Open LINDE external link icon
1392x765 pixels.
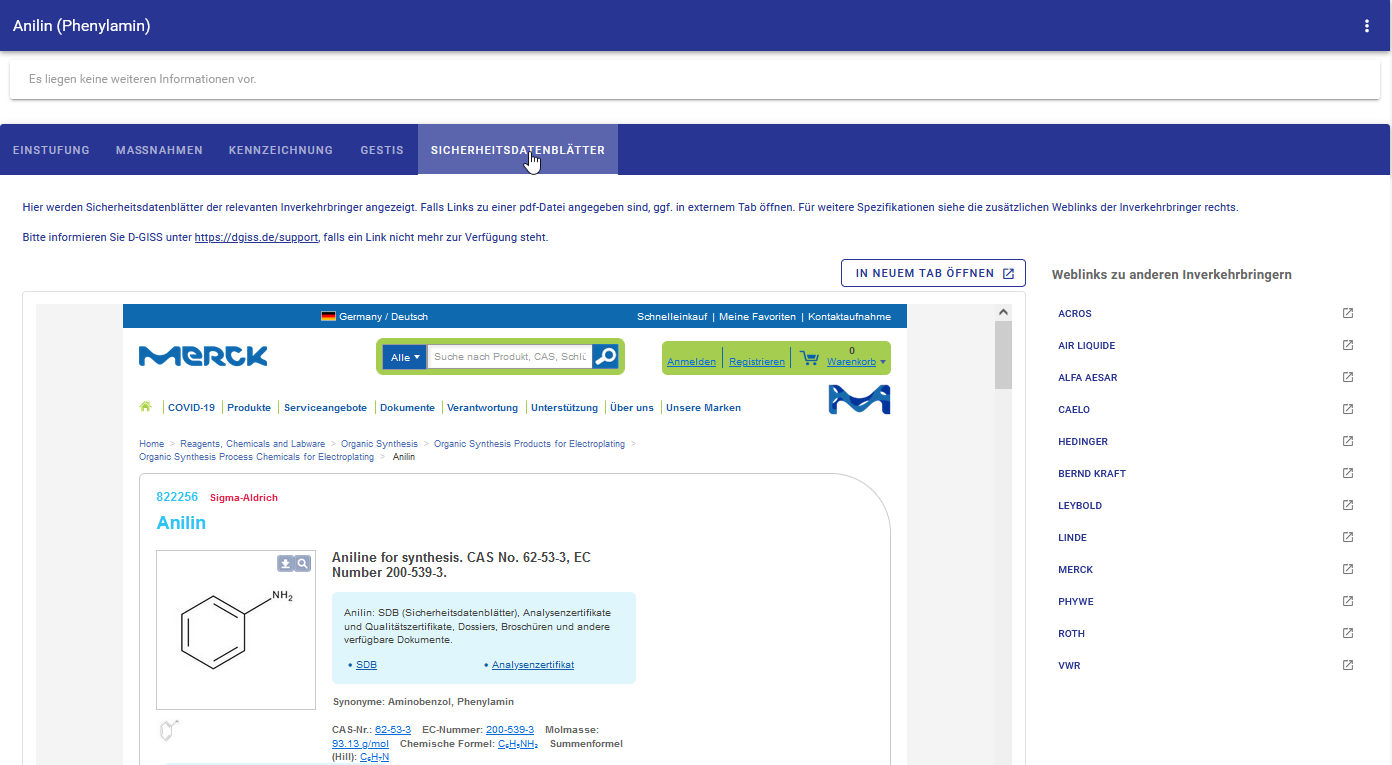pos(1348,537)
